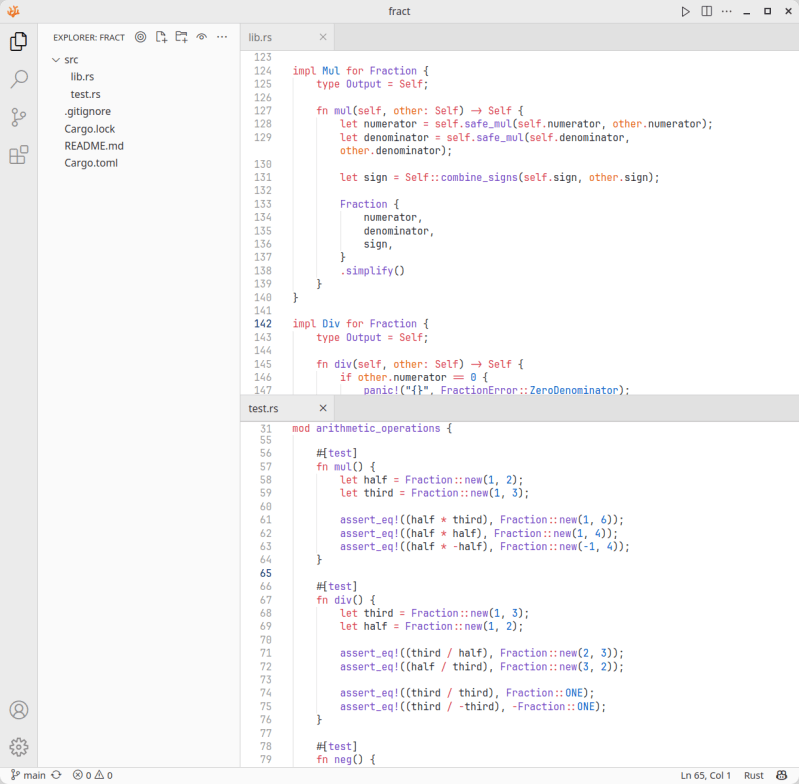
Task: Open Cargo.toml file
Action: [91, 163]
